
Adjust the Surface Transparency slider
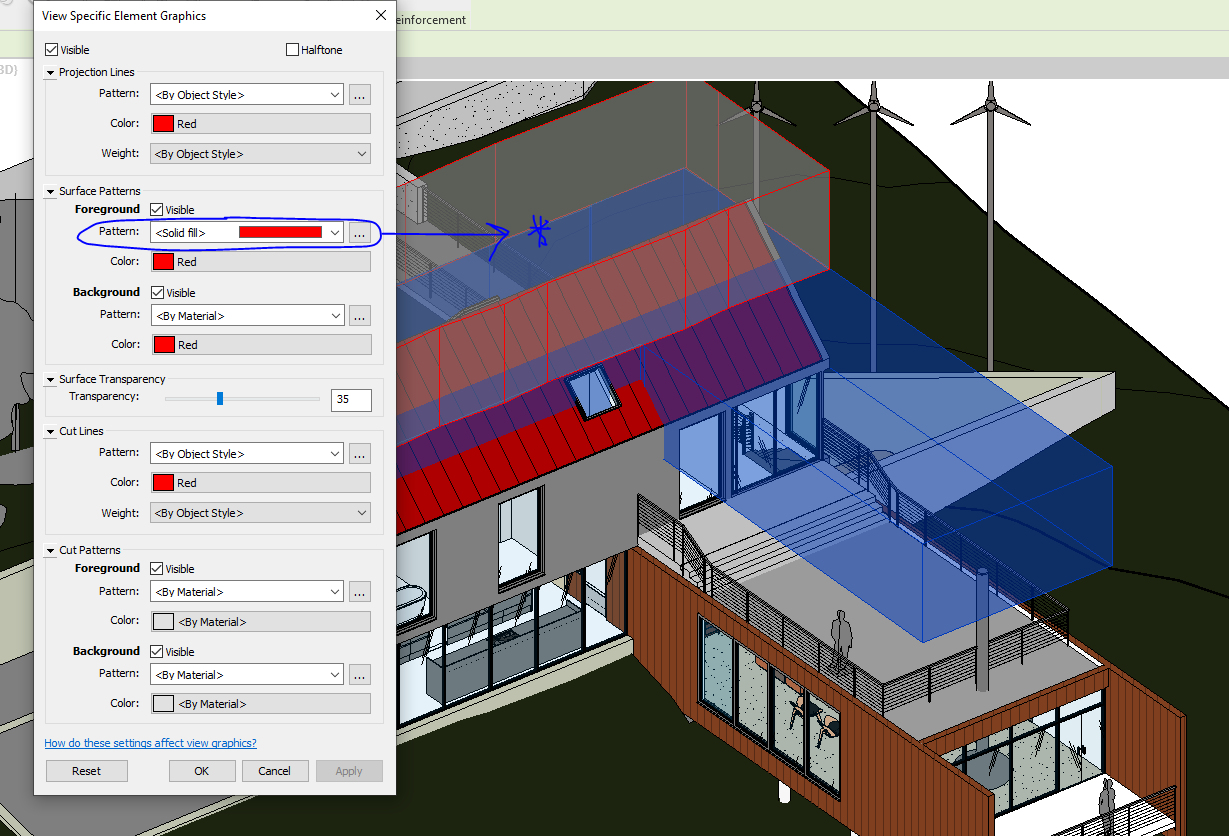(219, 397)
